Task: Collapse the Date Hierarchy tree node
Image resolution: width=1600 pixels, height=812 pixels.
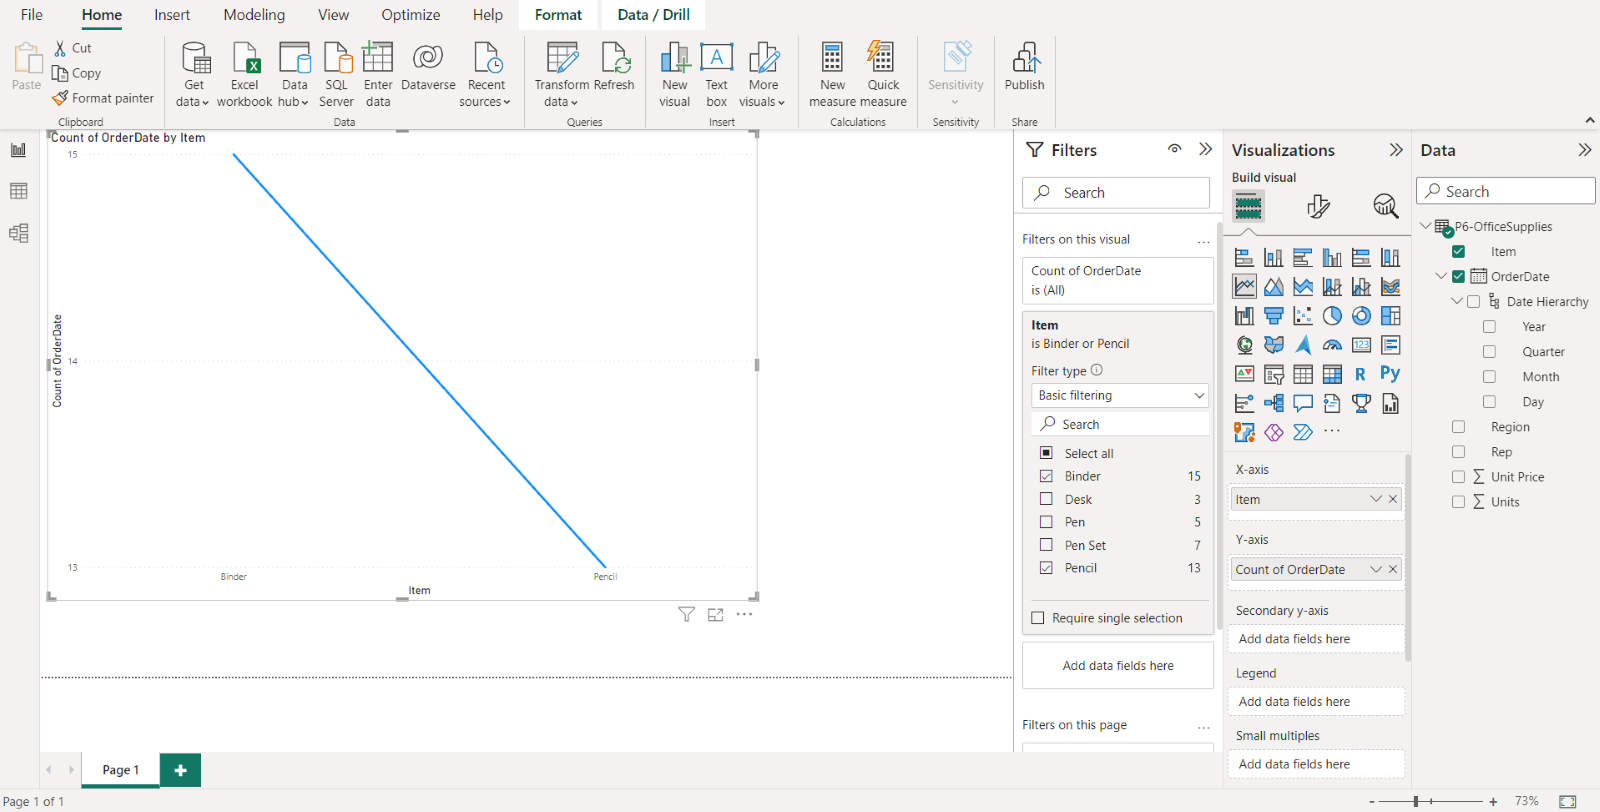Action: tap(1457, 302)
